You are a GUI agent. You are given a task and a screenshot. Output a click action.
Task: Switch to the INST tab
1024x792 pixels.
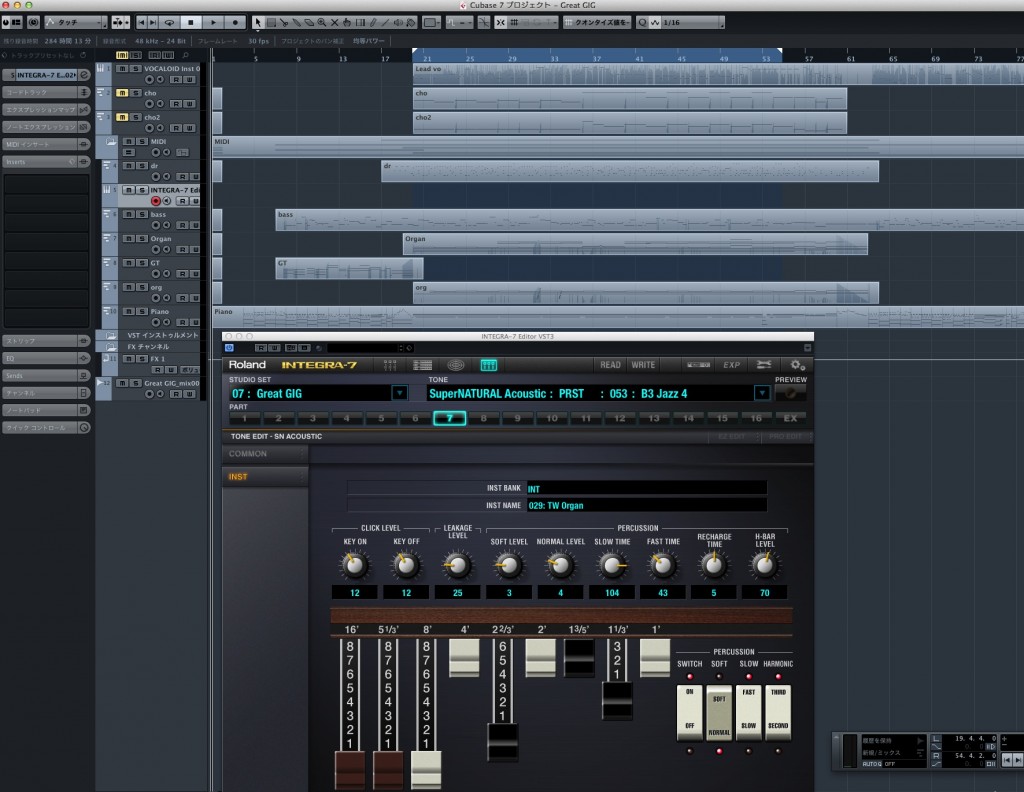pyautogui.click(x=265, y=477)
